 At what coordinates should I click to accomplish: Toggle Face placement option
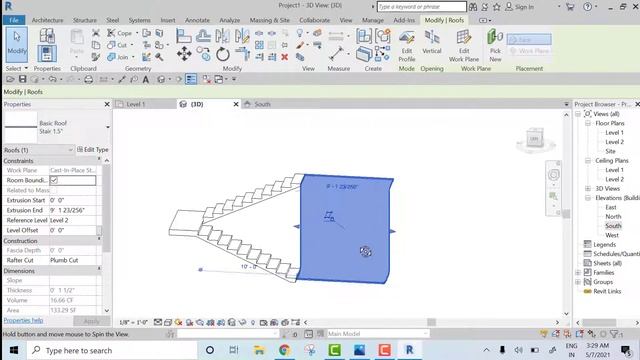click(529, 39)
